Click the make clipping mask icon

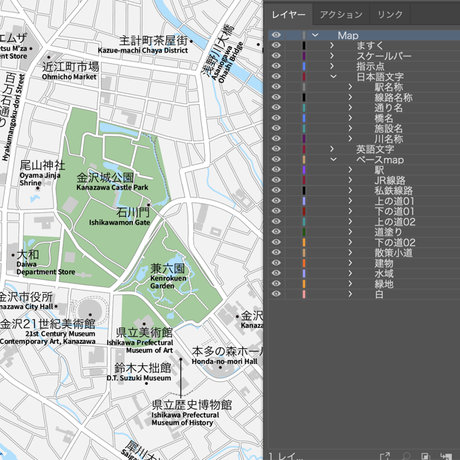[x=425, y=456]
